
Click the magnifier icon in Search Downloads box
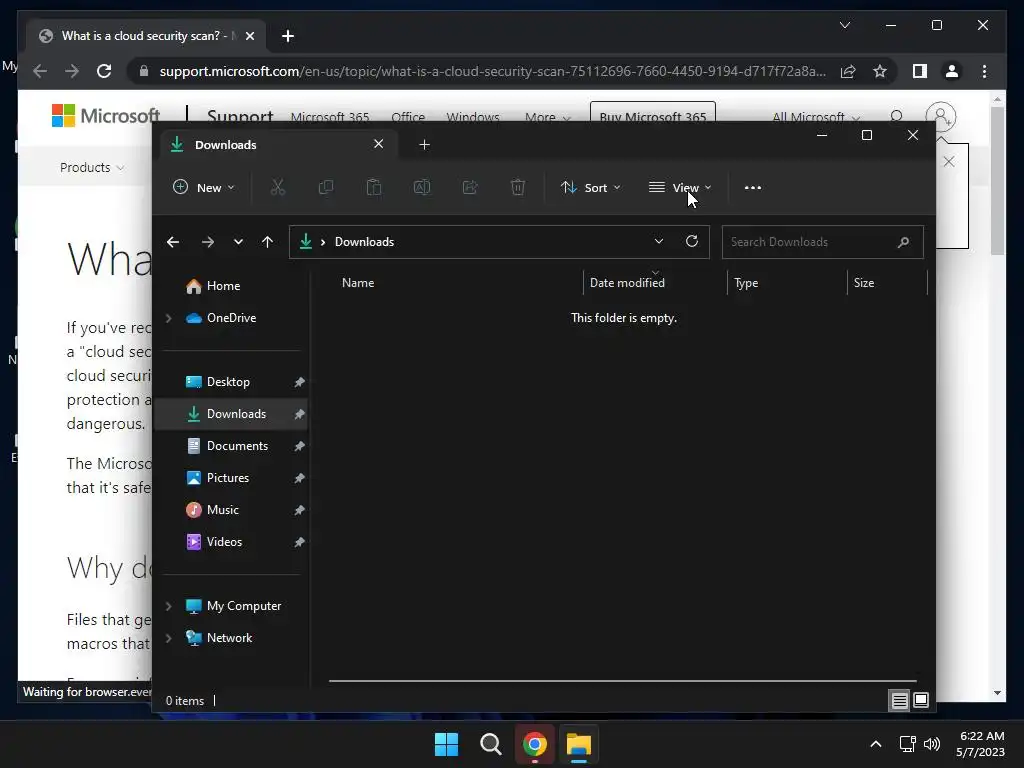[903, 242]
